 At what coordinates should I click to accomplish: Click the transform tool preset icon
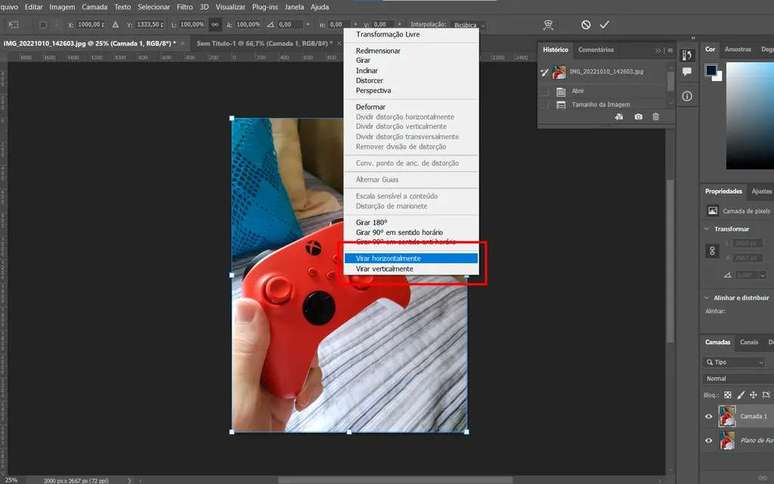pos(14,24)
